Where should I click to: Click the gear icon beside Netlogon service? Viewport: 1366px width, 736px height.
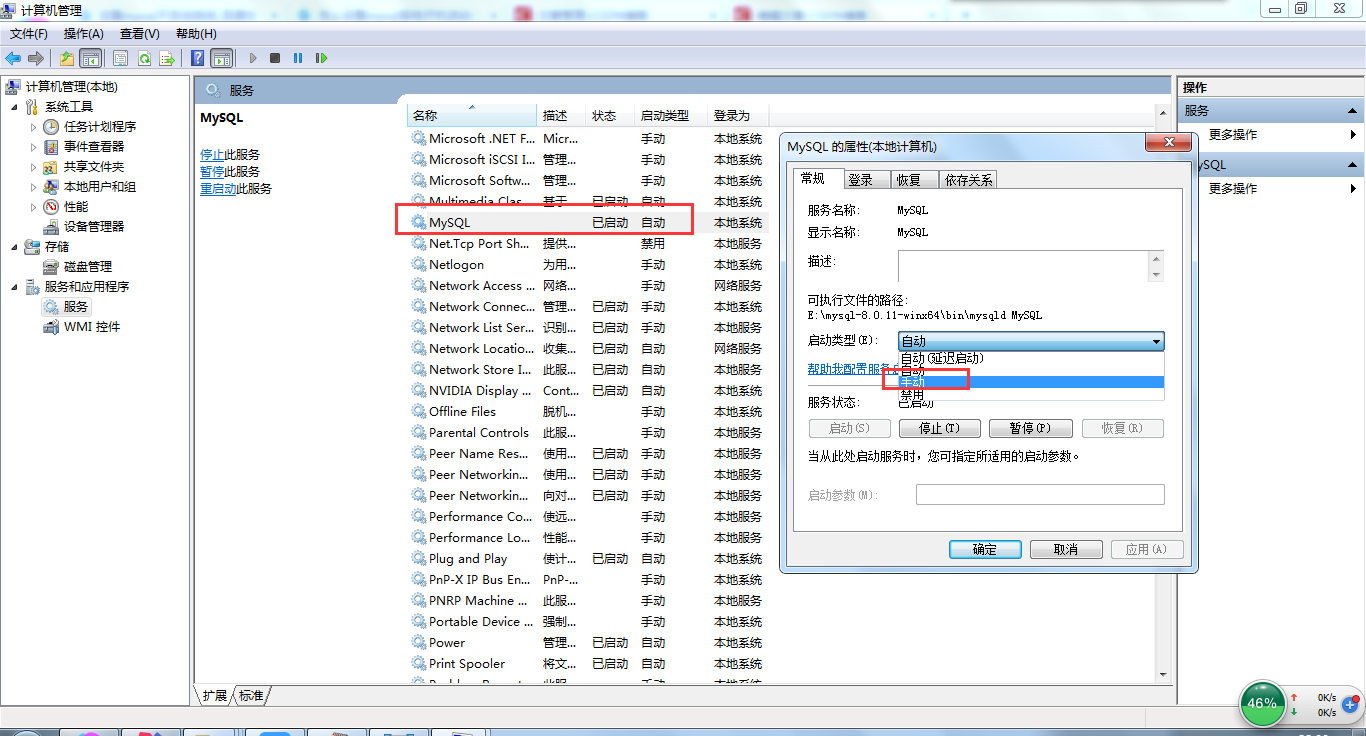419,265
